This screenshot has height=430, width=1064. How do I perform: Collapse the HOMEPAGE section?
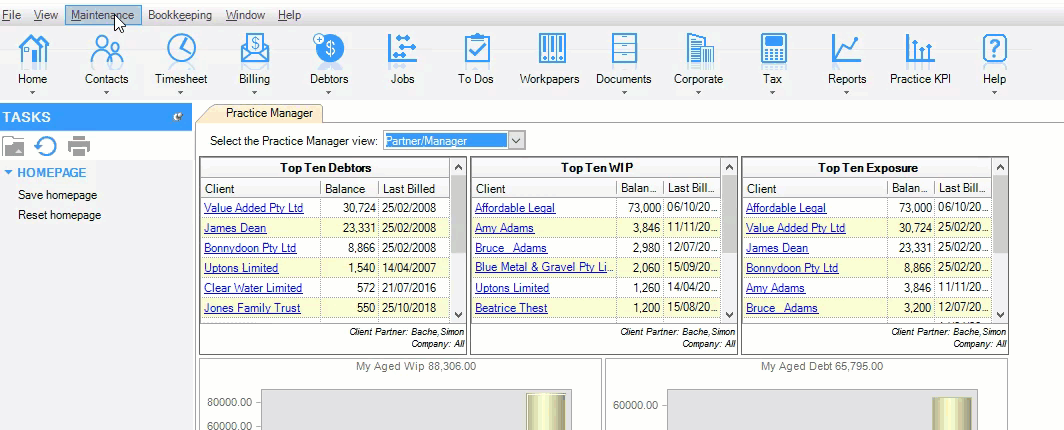coord(9,173)
